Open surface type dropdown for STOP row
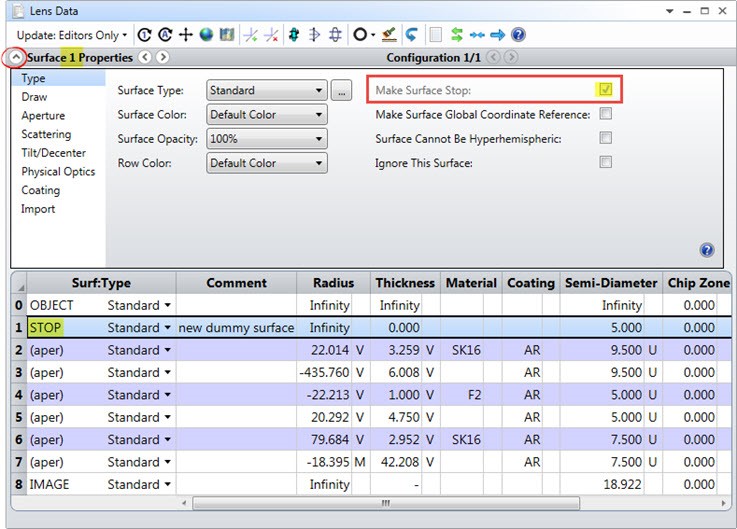 coord(168,328)
